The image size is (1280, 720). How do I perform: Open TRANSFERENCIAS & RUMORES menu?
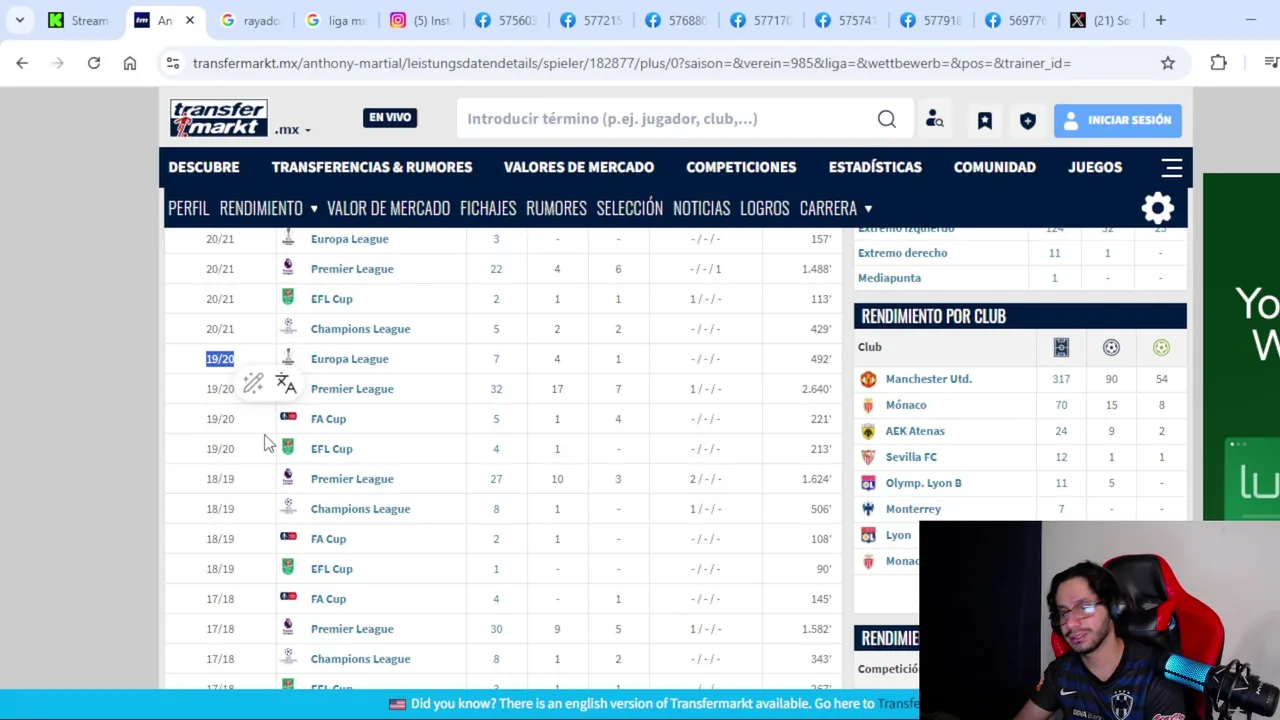(372, 167)
